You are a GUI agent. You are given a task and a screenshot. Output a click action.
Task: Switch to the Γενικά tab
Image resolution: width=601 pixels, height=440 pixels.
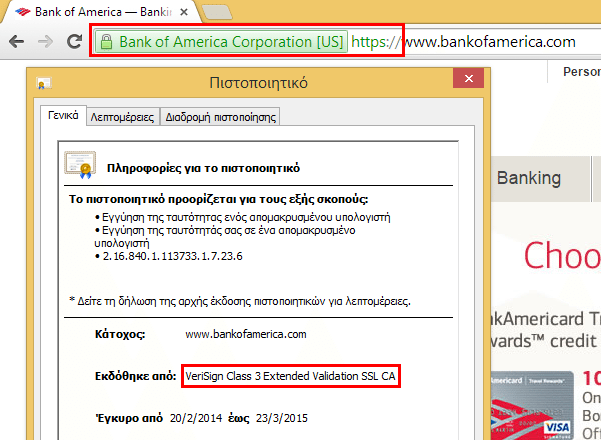63,115
